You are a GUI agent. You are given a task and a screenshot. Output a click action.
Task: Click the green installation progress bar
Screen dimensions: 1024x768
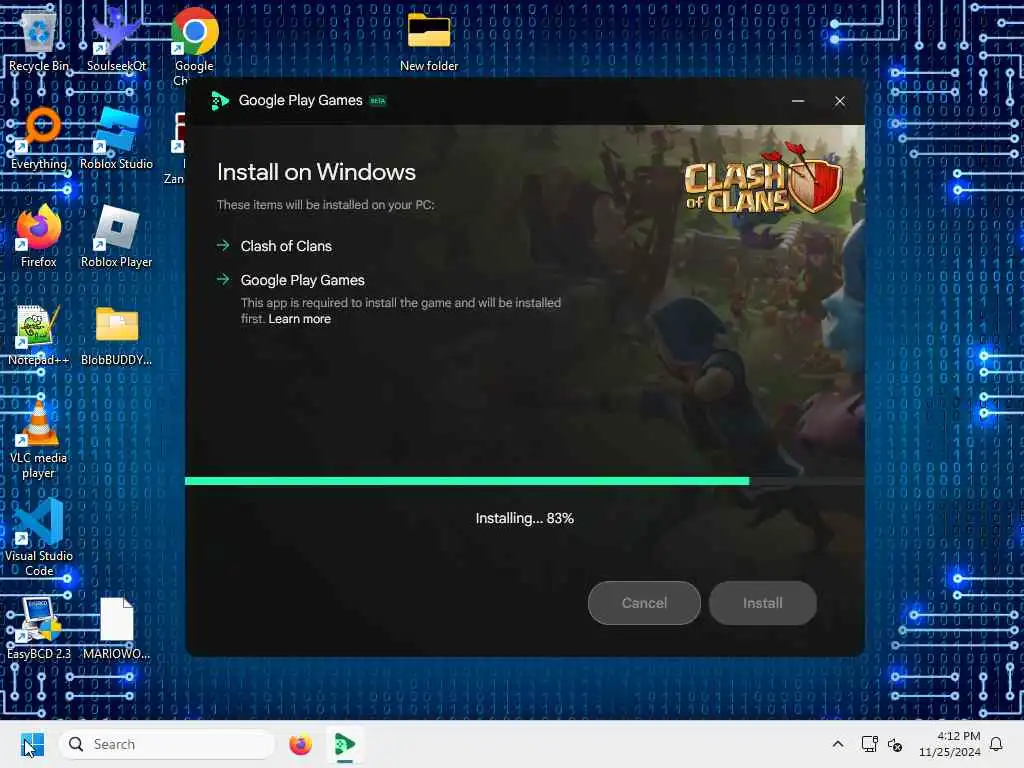coord(467,481)
